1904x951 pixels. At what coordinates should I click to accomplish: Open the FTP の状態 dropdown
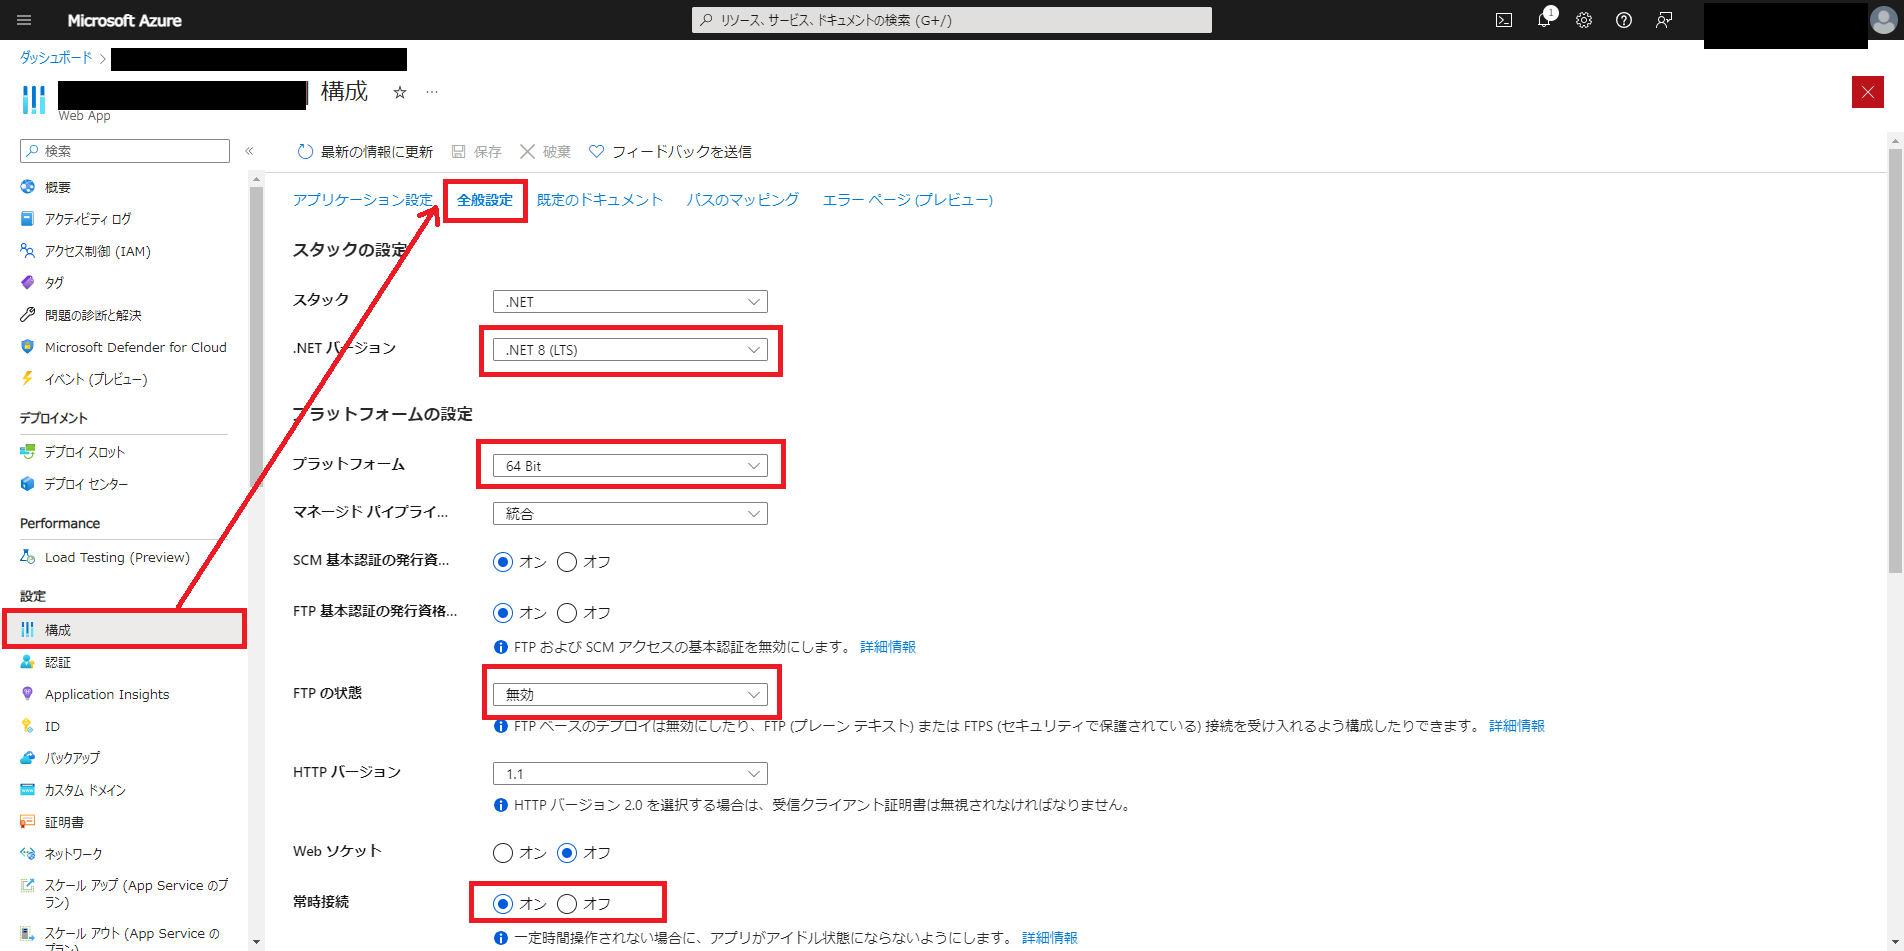[630, 694]
